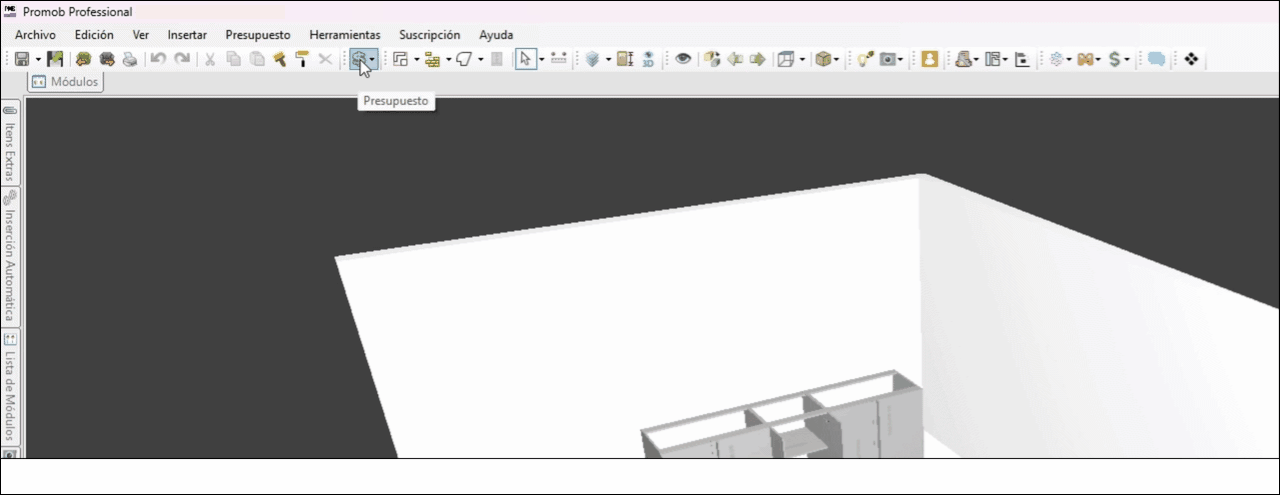Open the Inserción Automática side tab
This screenshot has height=495, width=1280.
click(x=10, y=256)
